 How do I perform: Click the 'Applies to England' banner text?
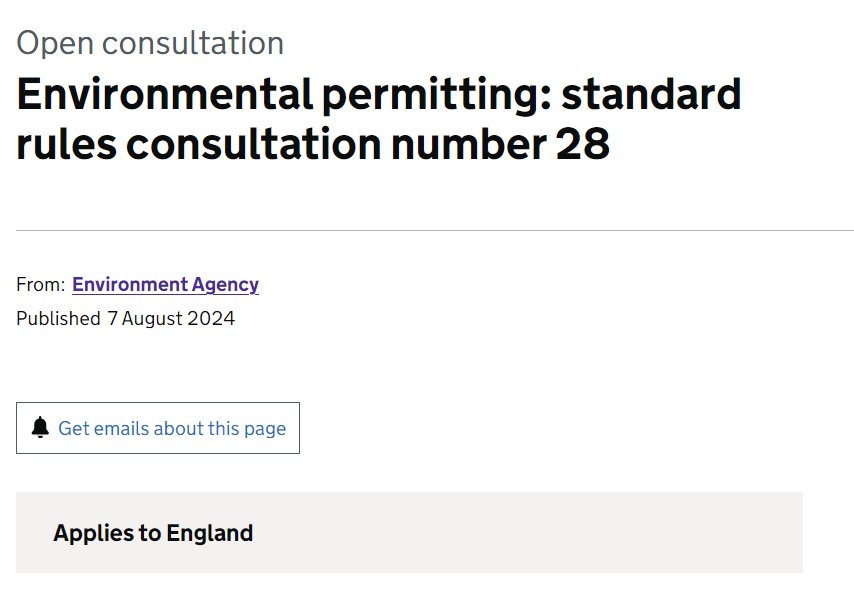point(153,533)
